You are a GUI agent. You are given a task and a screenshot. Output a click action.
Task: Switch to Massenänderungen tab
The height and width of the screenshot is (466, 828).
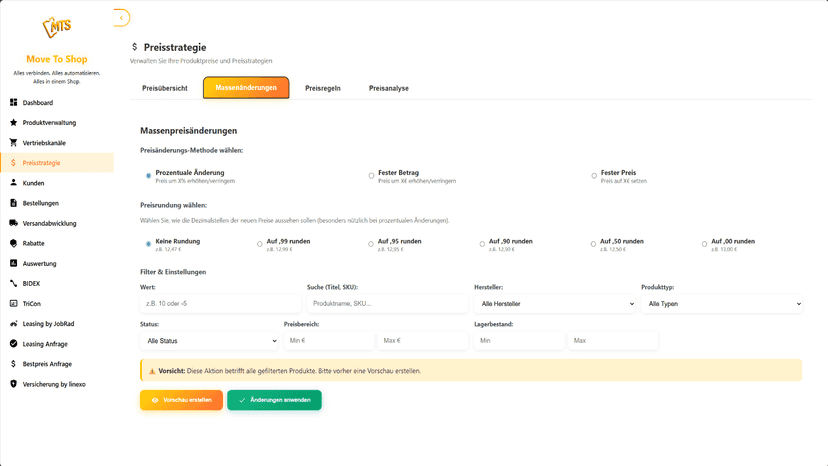tap(246, 88)
